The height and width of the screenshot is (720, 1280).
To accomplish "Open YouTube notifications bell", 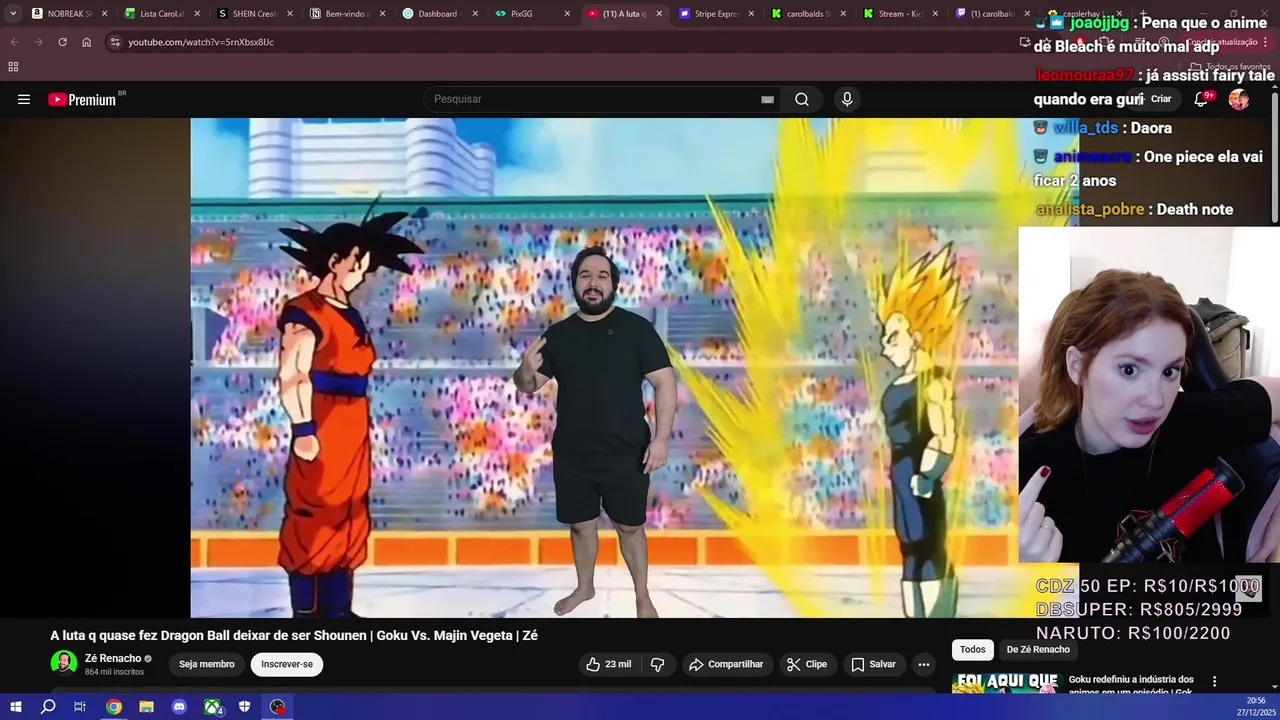I will [x=1201, y=99].
